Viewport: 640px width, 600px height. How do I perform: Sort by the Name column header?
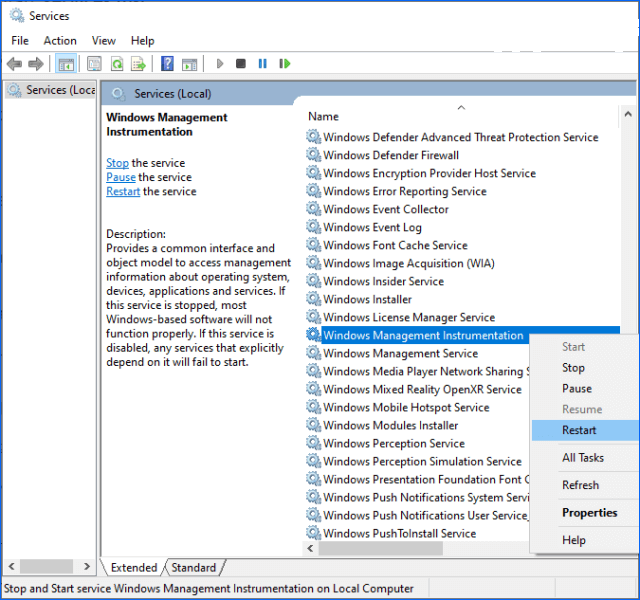click(x=461, y=116)
